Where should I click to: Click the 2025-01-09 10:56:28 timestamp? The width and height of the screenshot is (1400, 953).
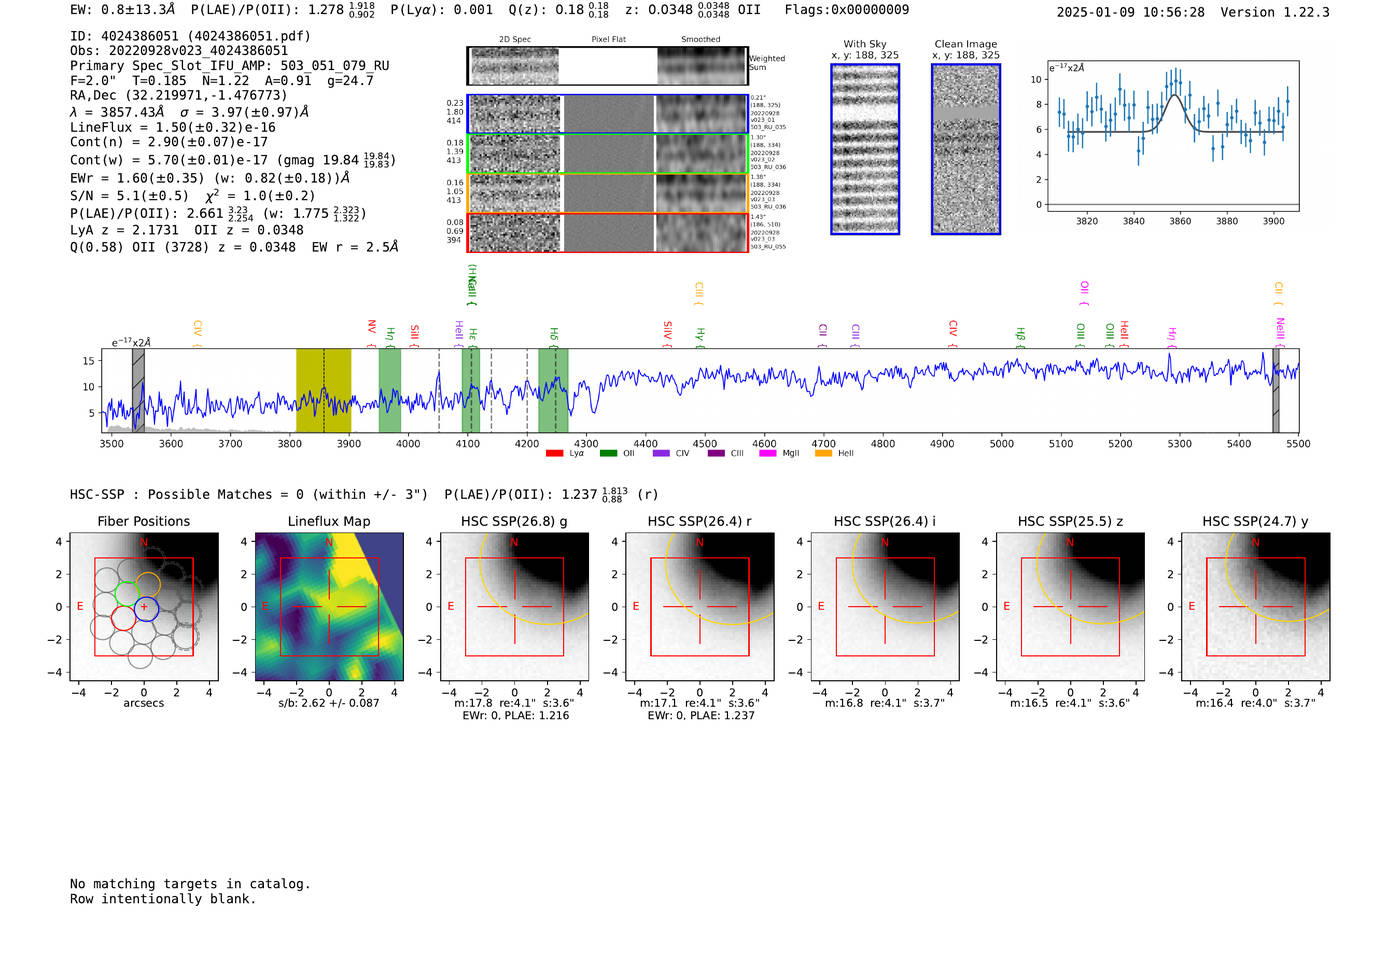point(1131,12)
